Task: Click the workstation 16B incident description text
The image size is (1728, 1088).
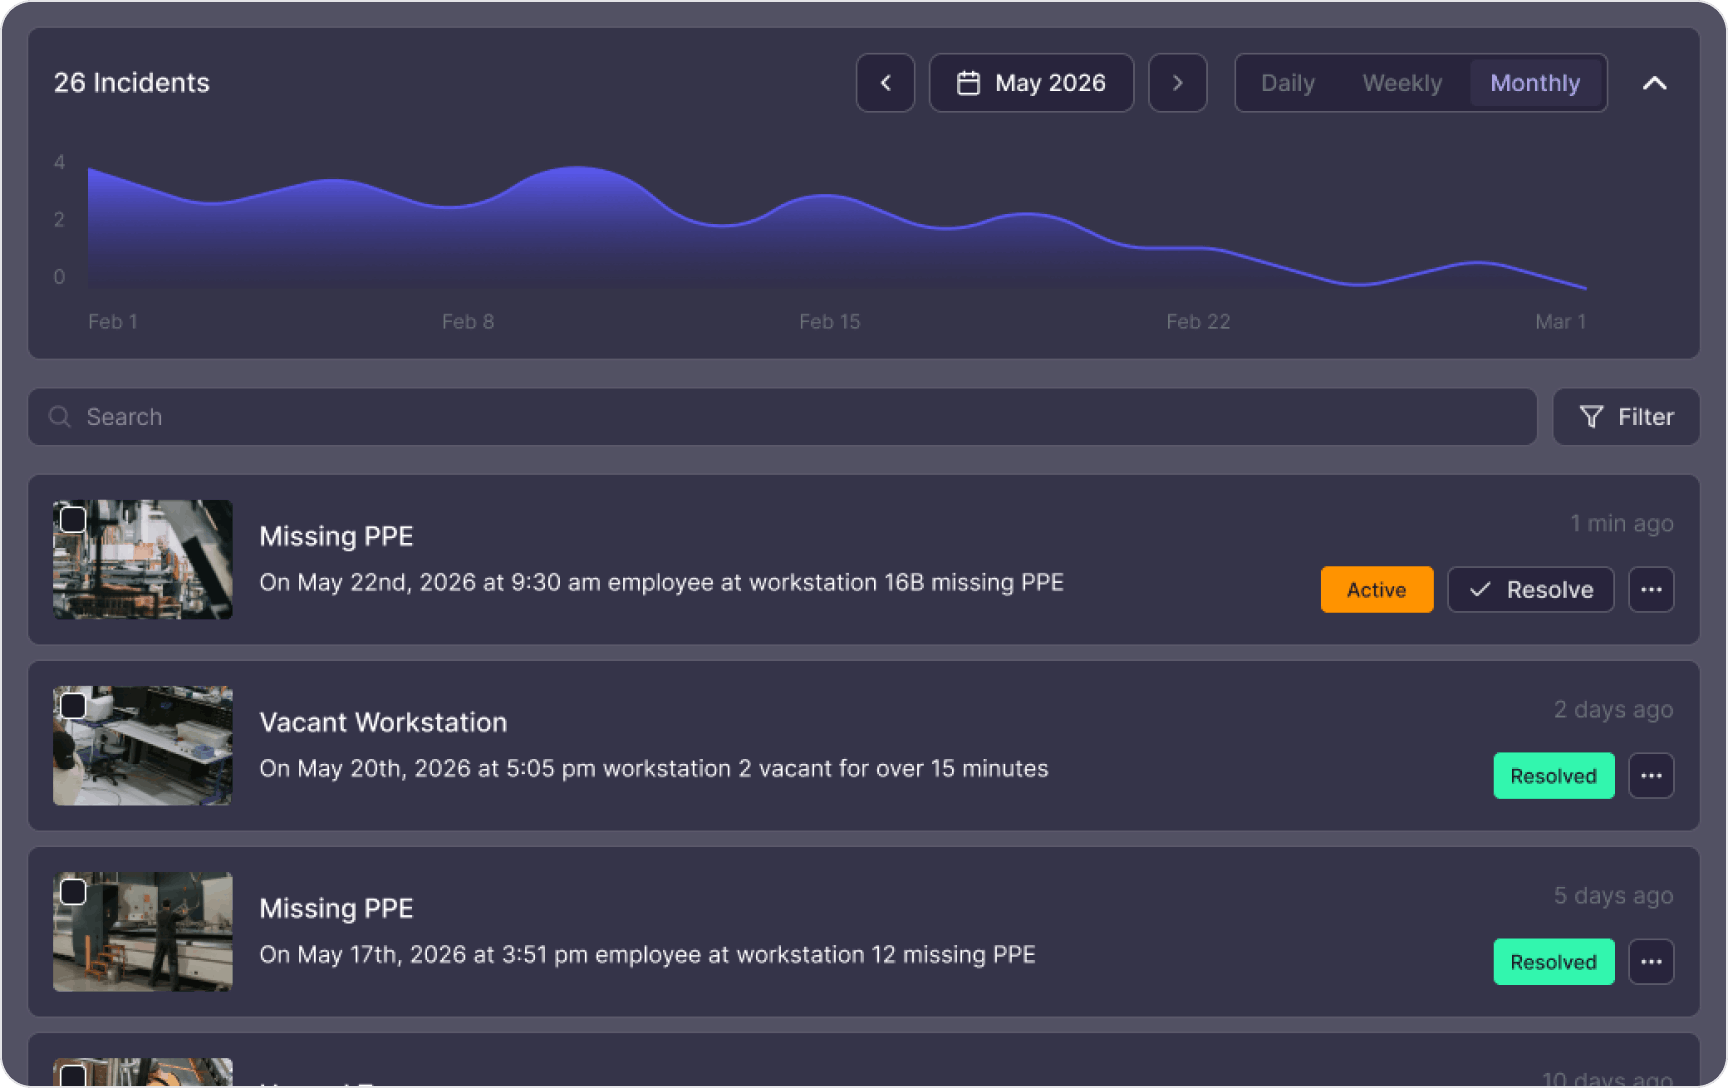Action: (661, 582)
